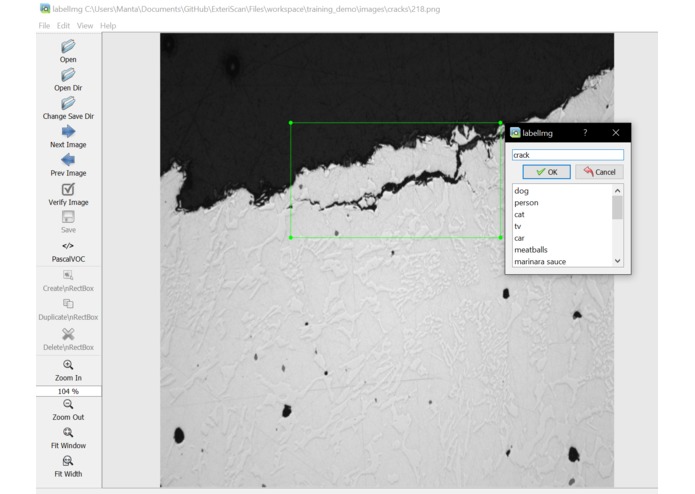Viewport: 695px width, 494px height.
Task: Select cat in the label list
Action: pos(562,214)
